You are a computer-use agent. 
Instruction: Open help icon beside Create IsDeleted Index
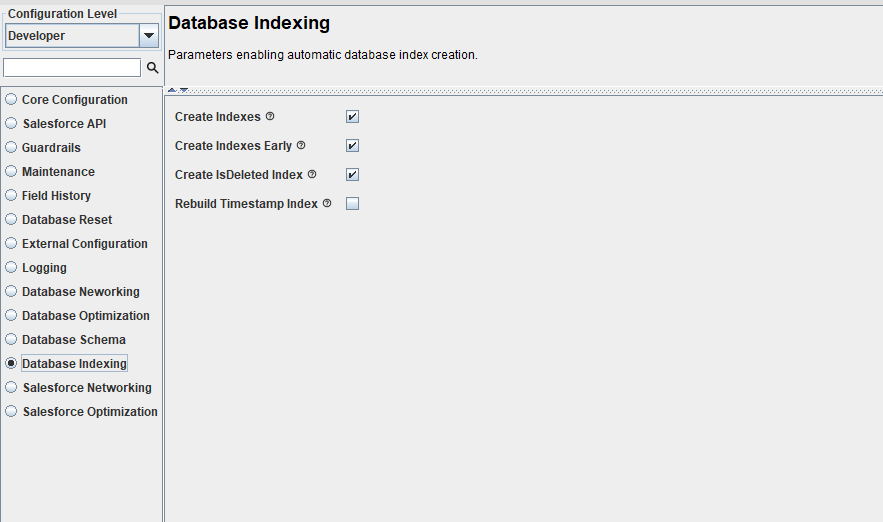pos(312,174)
